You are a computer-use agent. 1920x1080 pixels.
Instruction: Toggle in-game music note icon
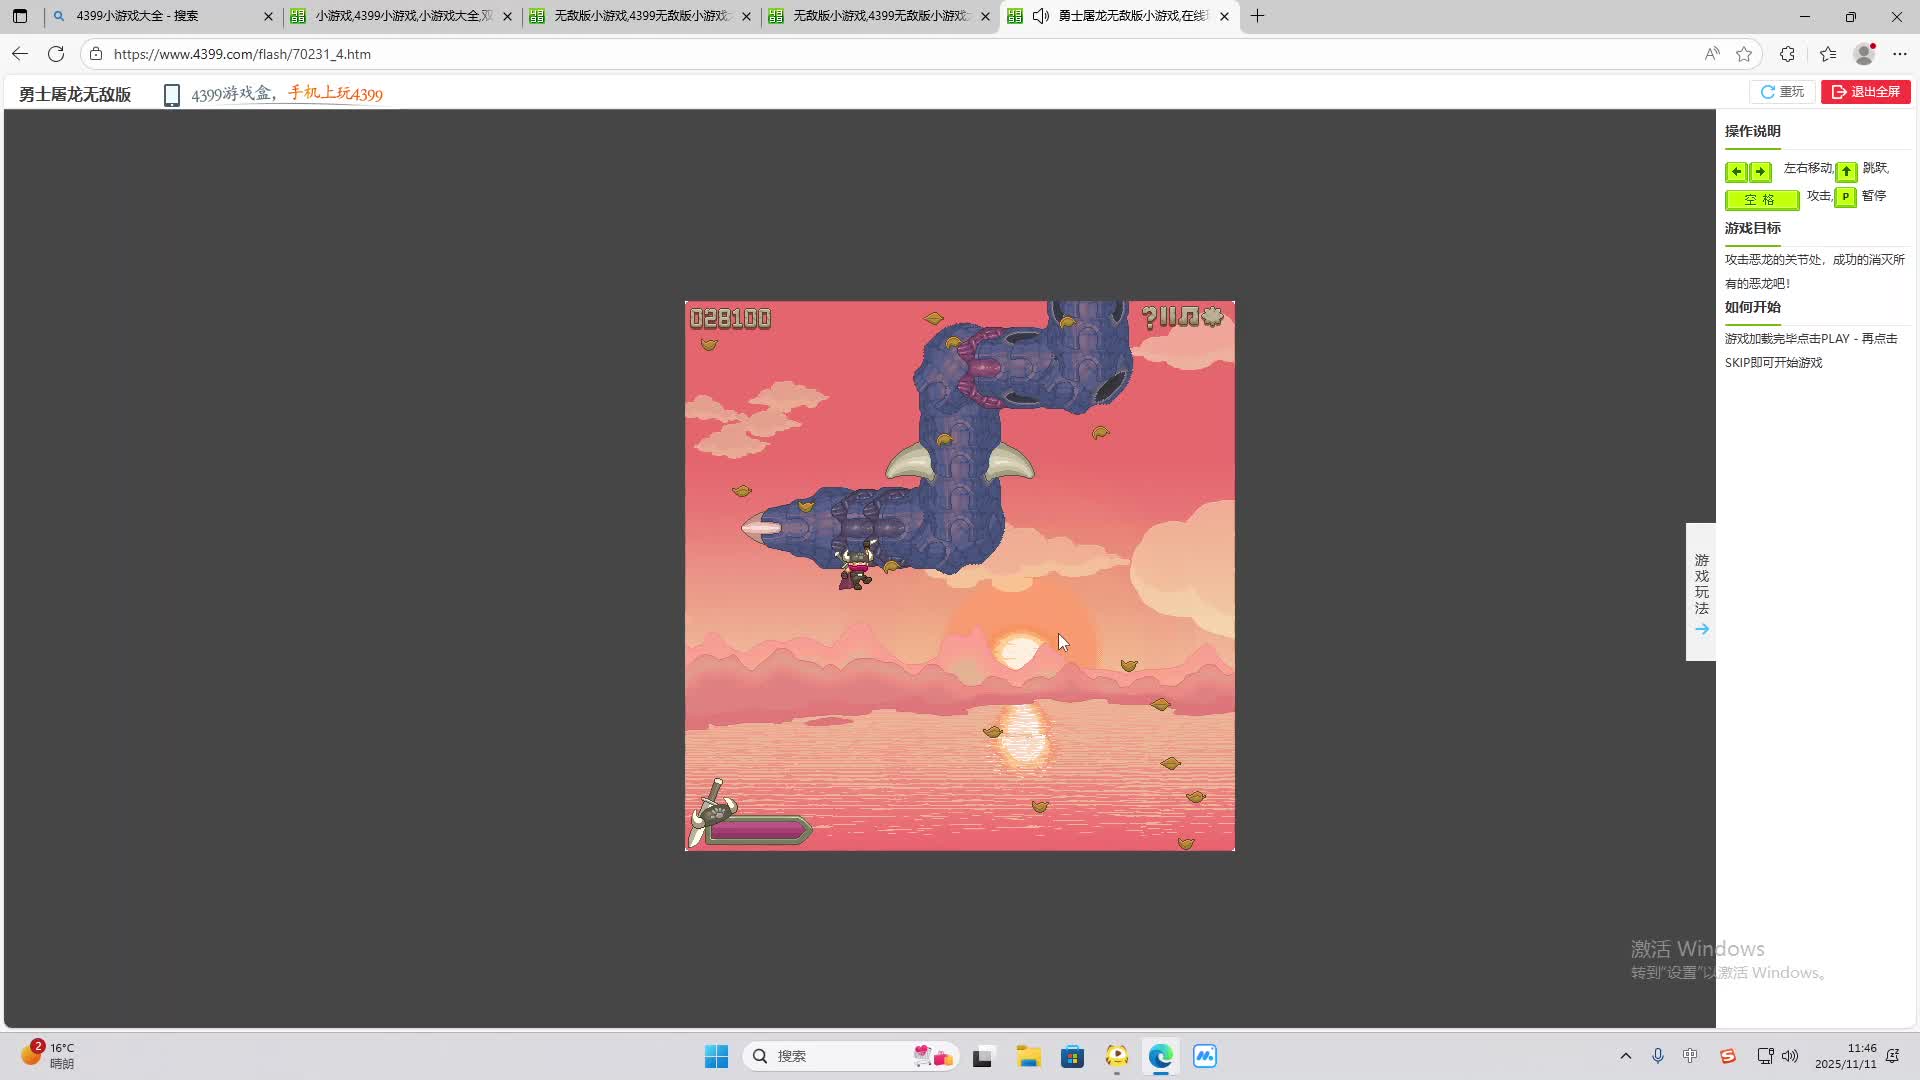pos(1189,318)
